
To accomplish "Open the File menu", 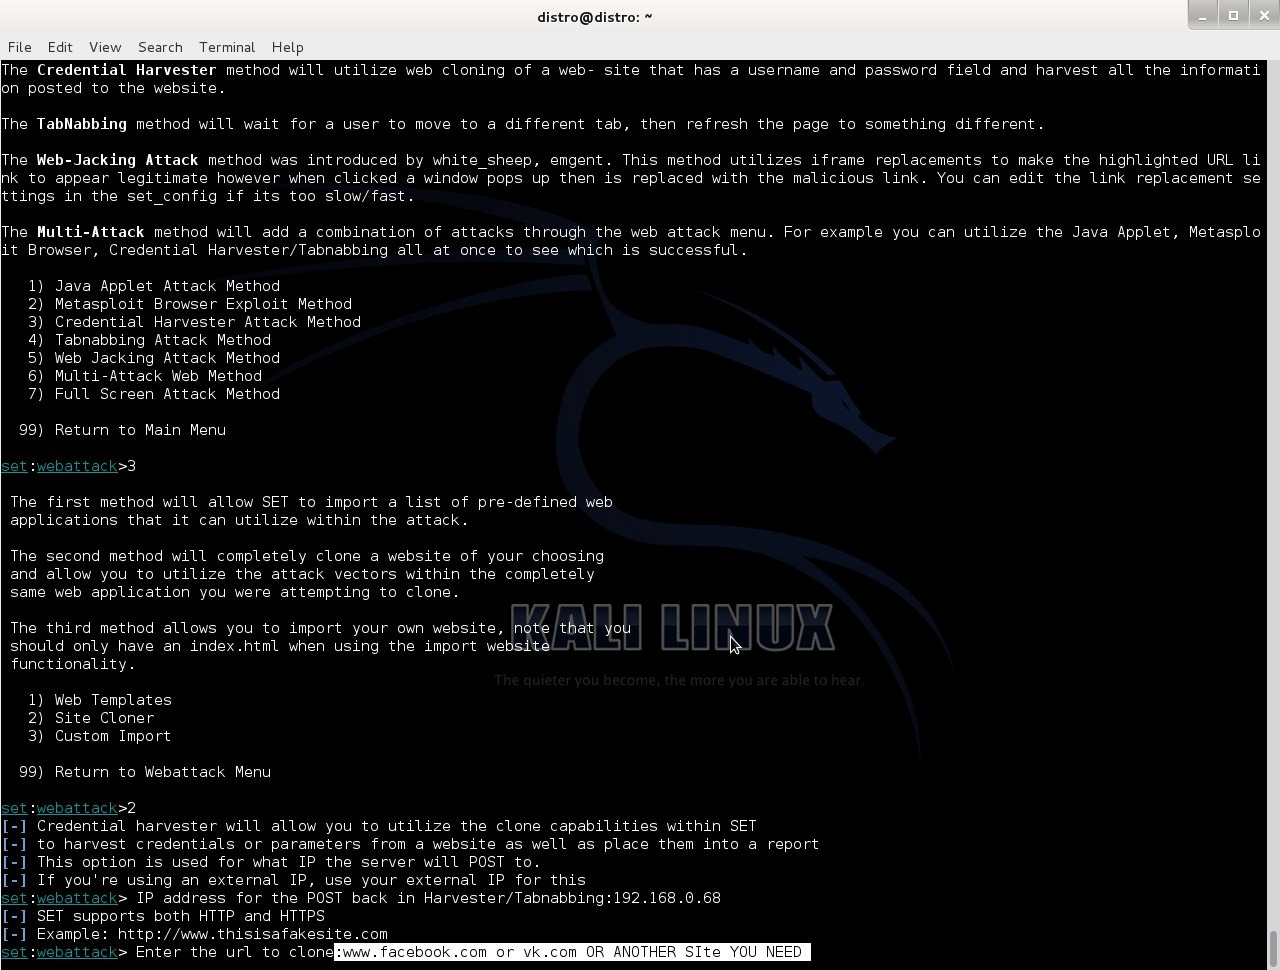I will [x=19, y=47].
